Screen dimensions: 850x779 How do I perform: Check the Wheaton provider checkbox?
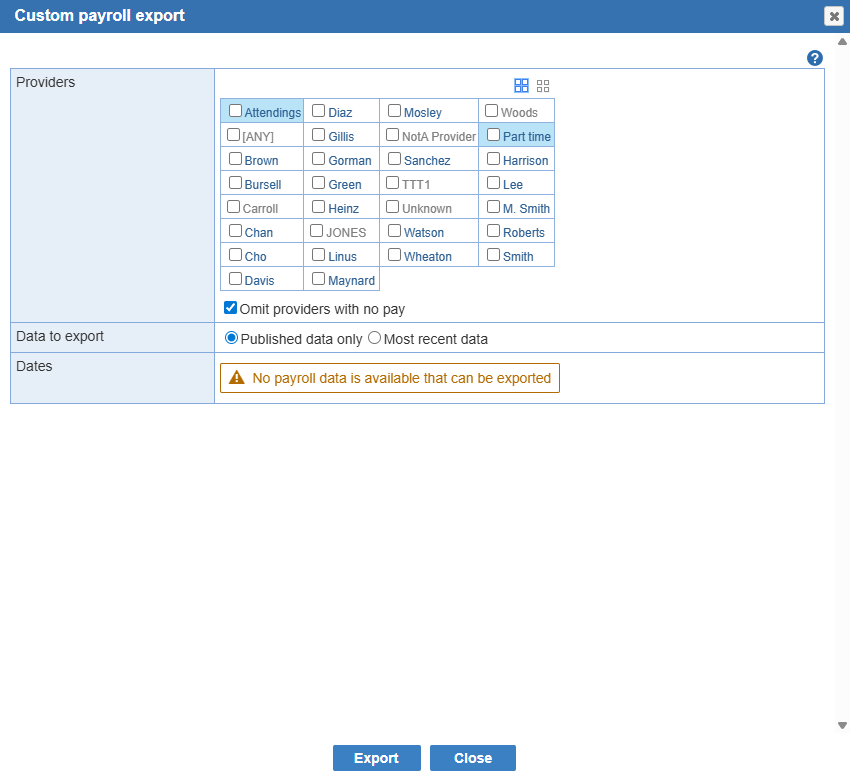(x=395, y=255)
